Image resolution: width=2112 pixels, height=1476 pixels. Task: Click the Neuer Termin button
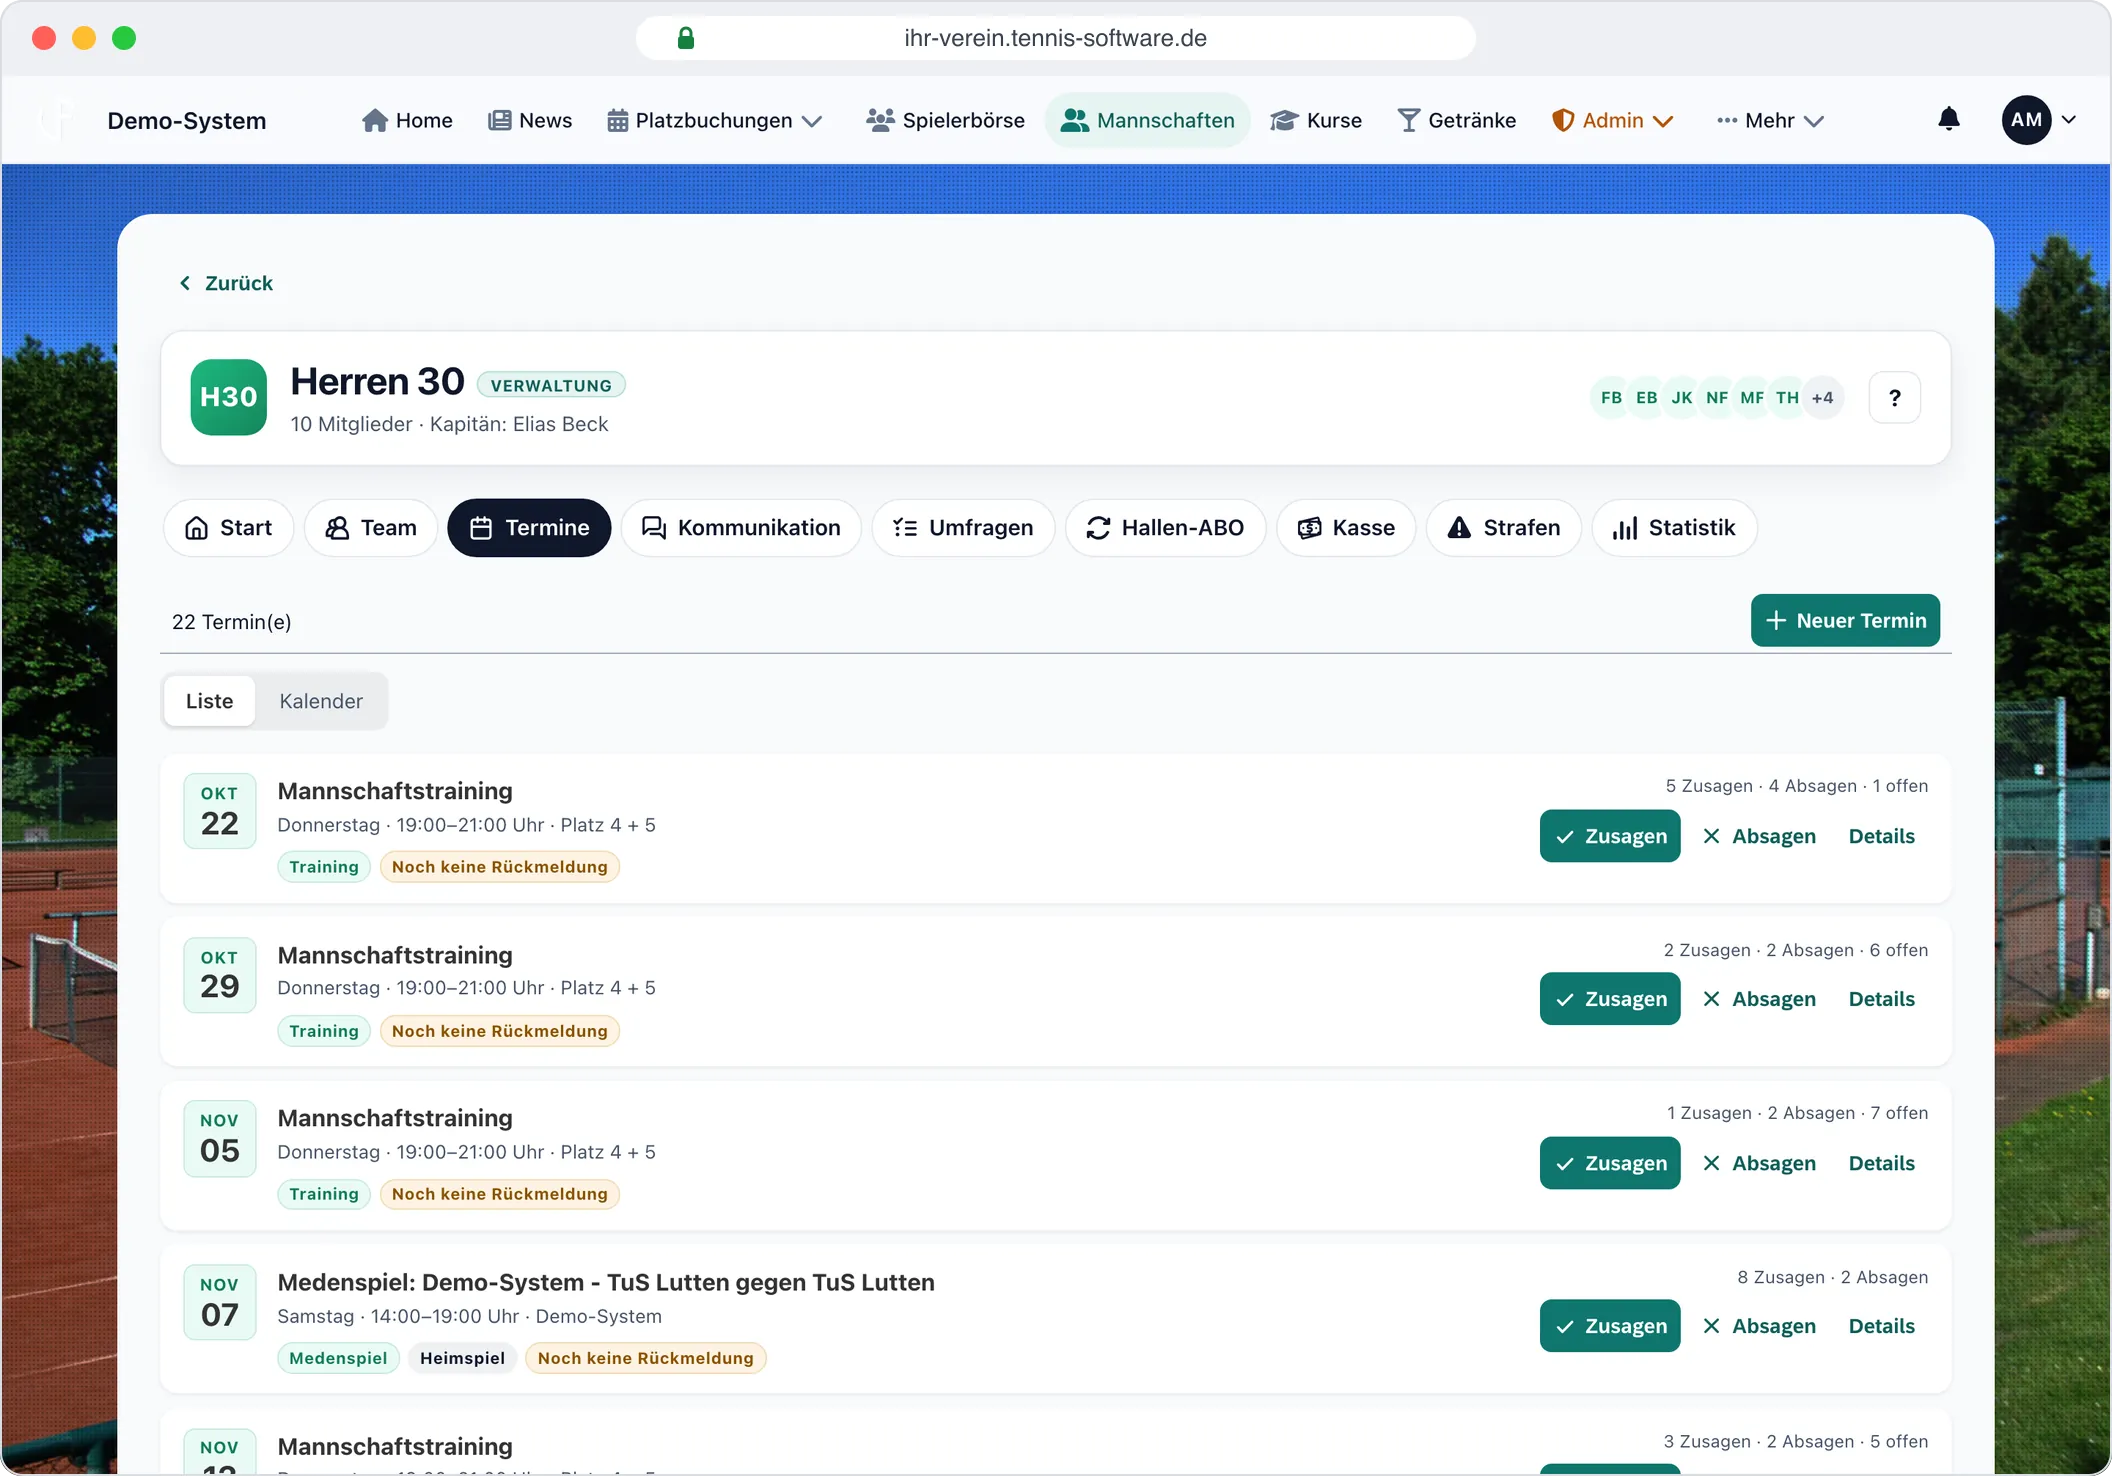click(1845, 620)
